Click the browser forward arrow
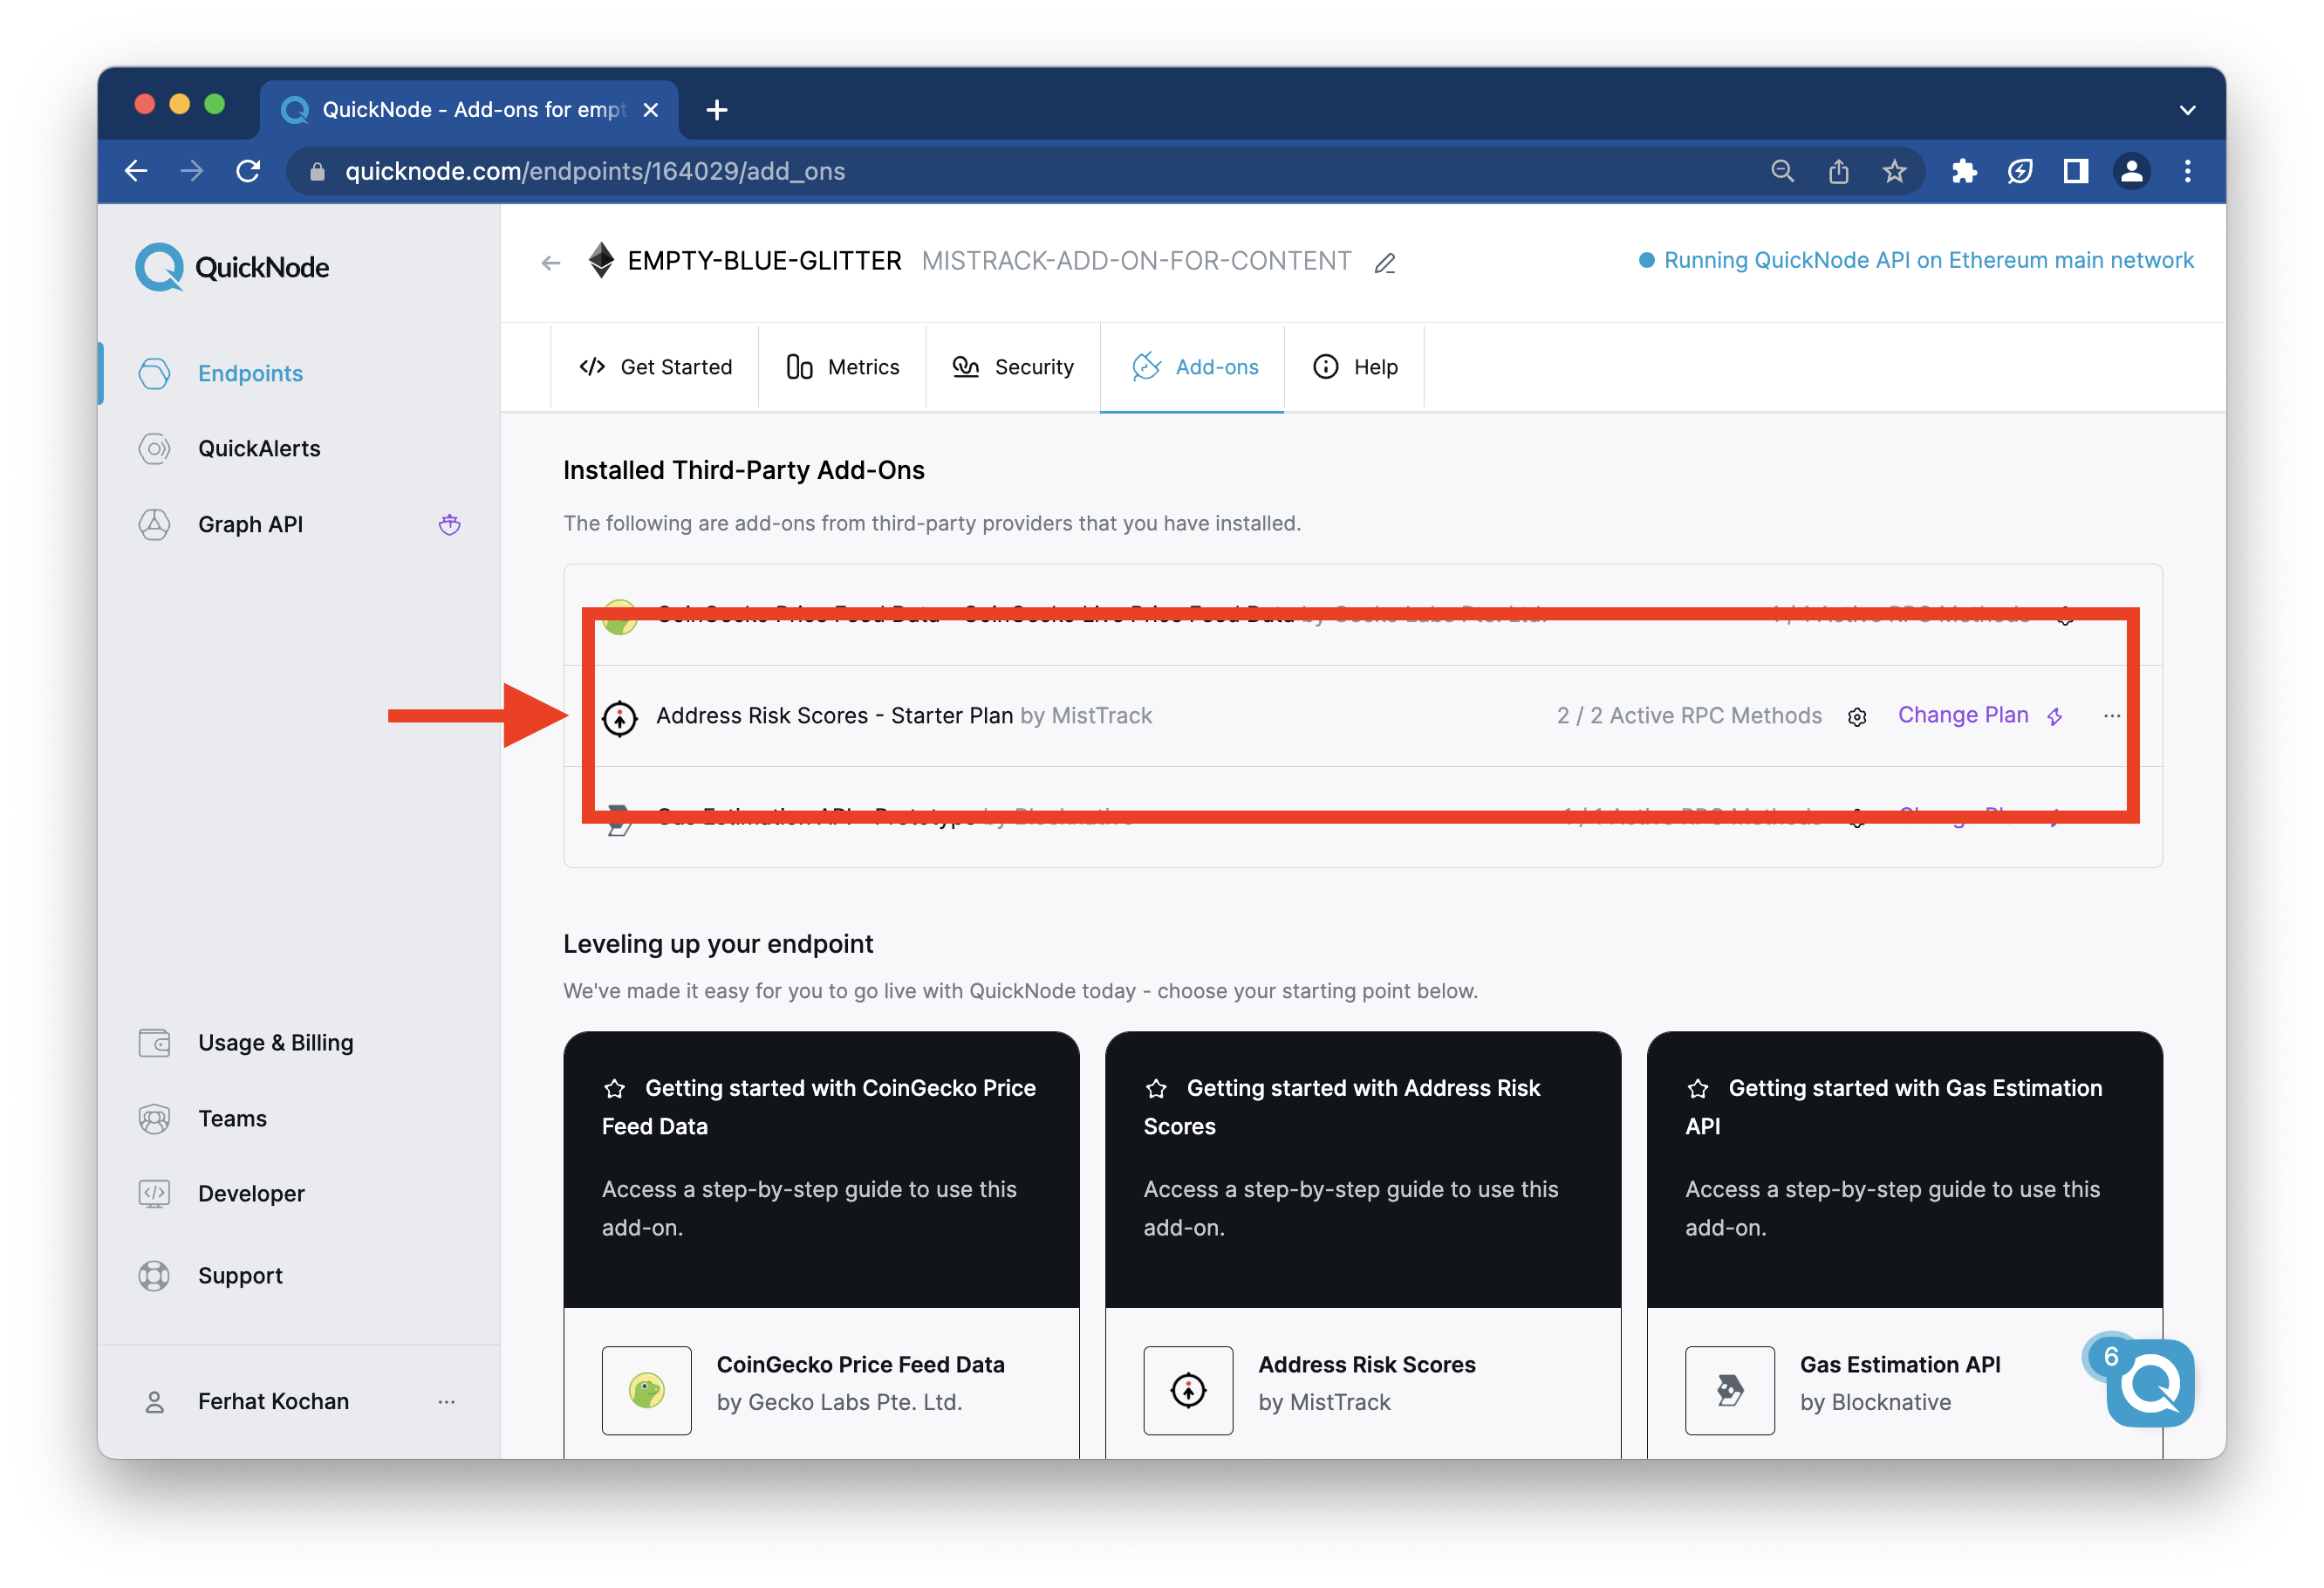Screen dimensions: 2324x1588 [x=191, y=171]
